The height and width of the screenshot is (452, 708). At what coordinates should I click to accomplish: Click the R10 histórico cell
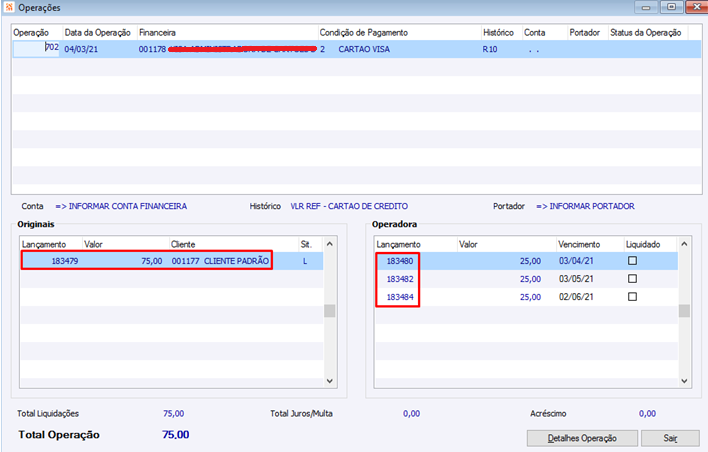click(x=489, y=49)
